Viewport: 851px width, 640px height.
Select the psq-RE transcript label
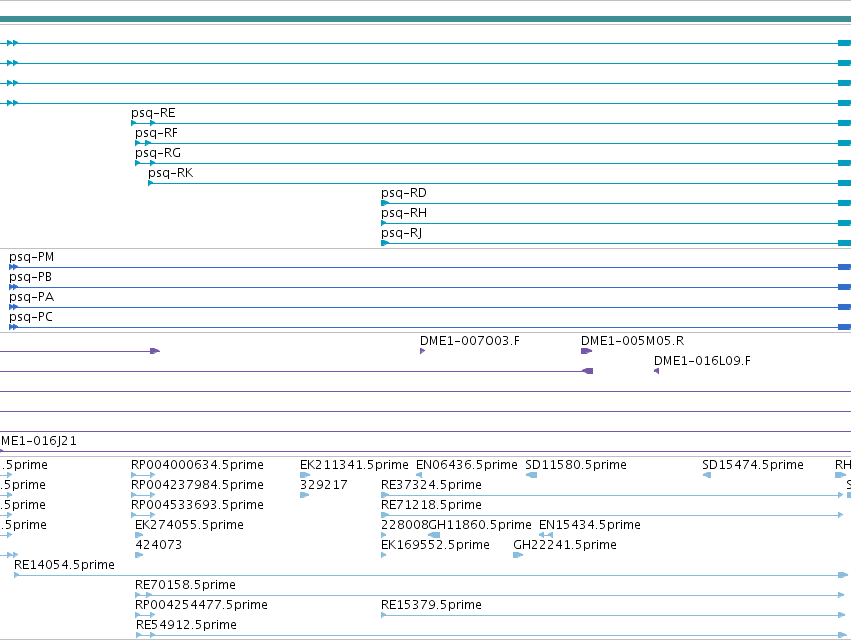tap(153, 113)
